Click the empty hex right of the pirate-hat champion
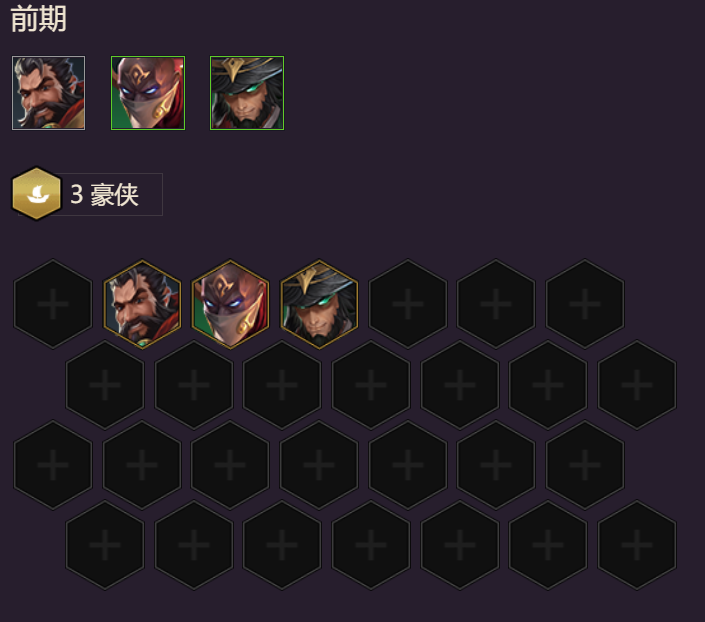 click(x=408, y=304)
